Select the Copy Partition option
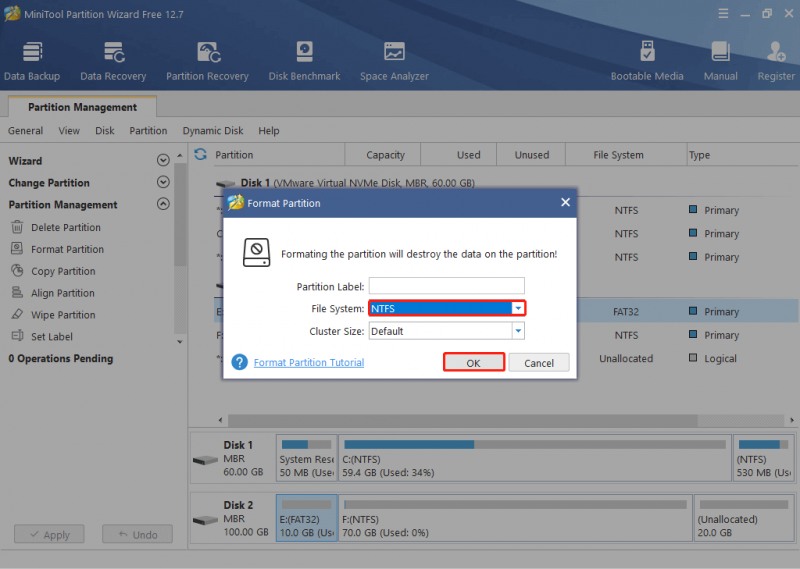The image size is (800, 569). [63, 271]
